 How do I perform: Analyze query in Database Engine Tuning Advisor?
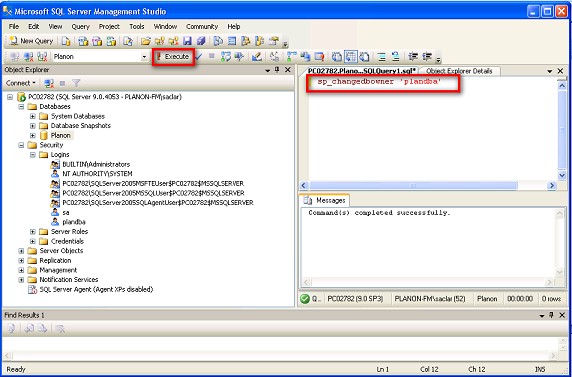(239, 57)
